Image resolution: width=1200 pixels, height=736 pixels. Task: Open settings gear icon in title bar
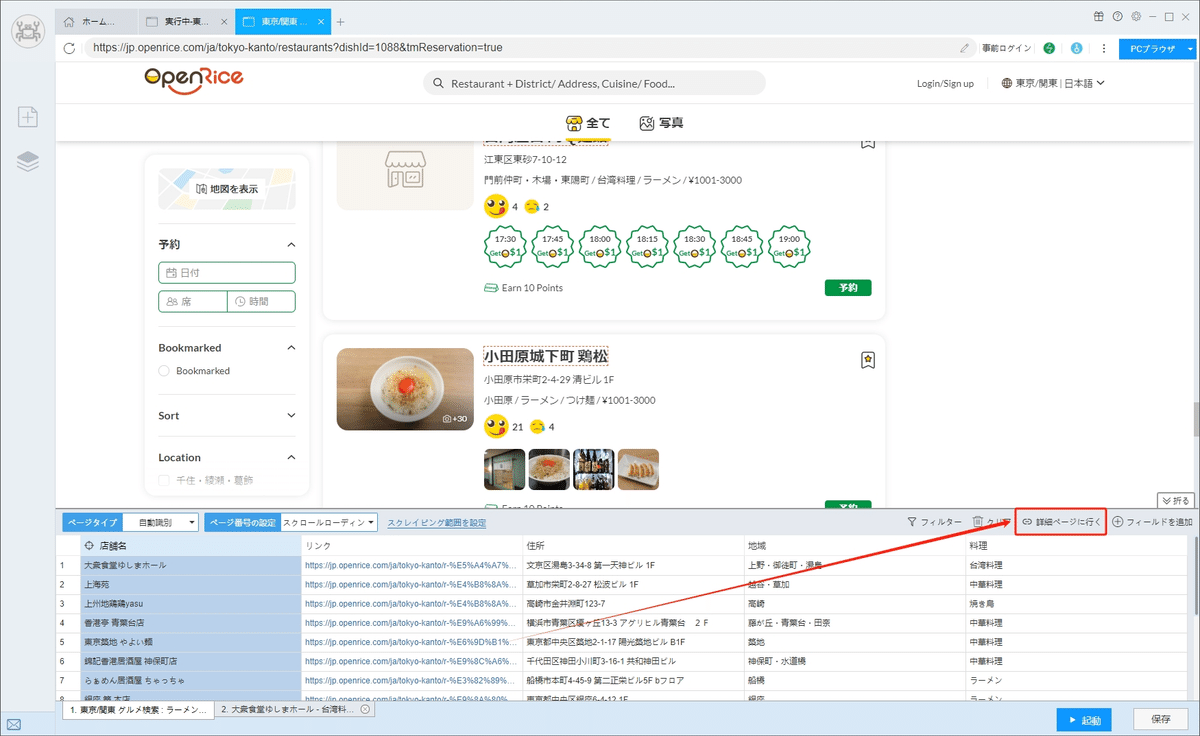1135,16
